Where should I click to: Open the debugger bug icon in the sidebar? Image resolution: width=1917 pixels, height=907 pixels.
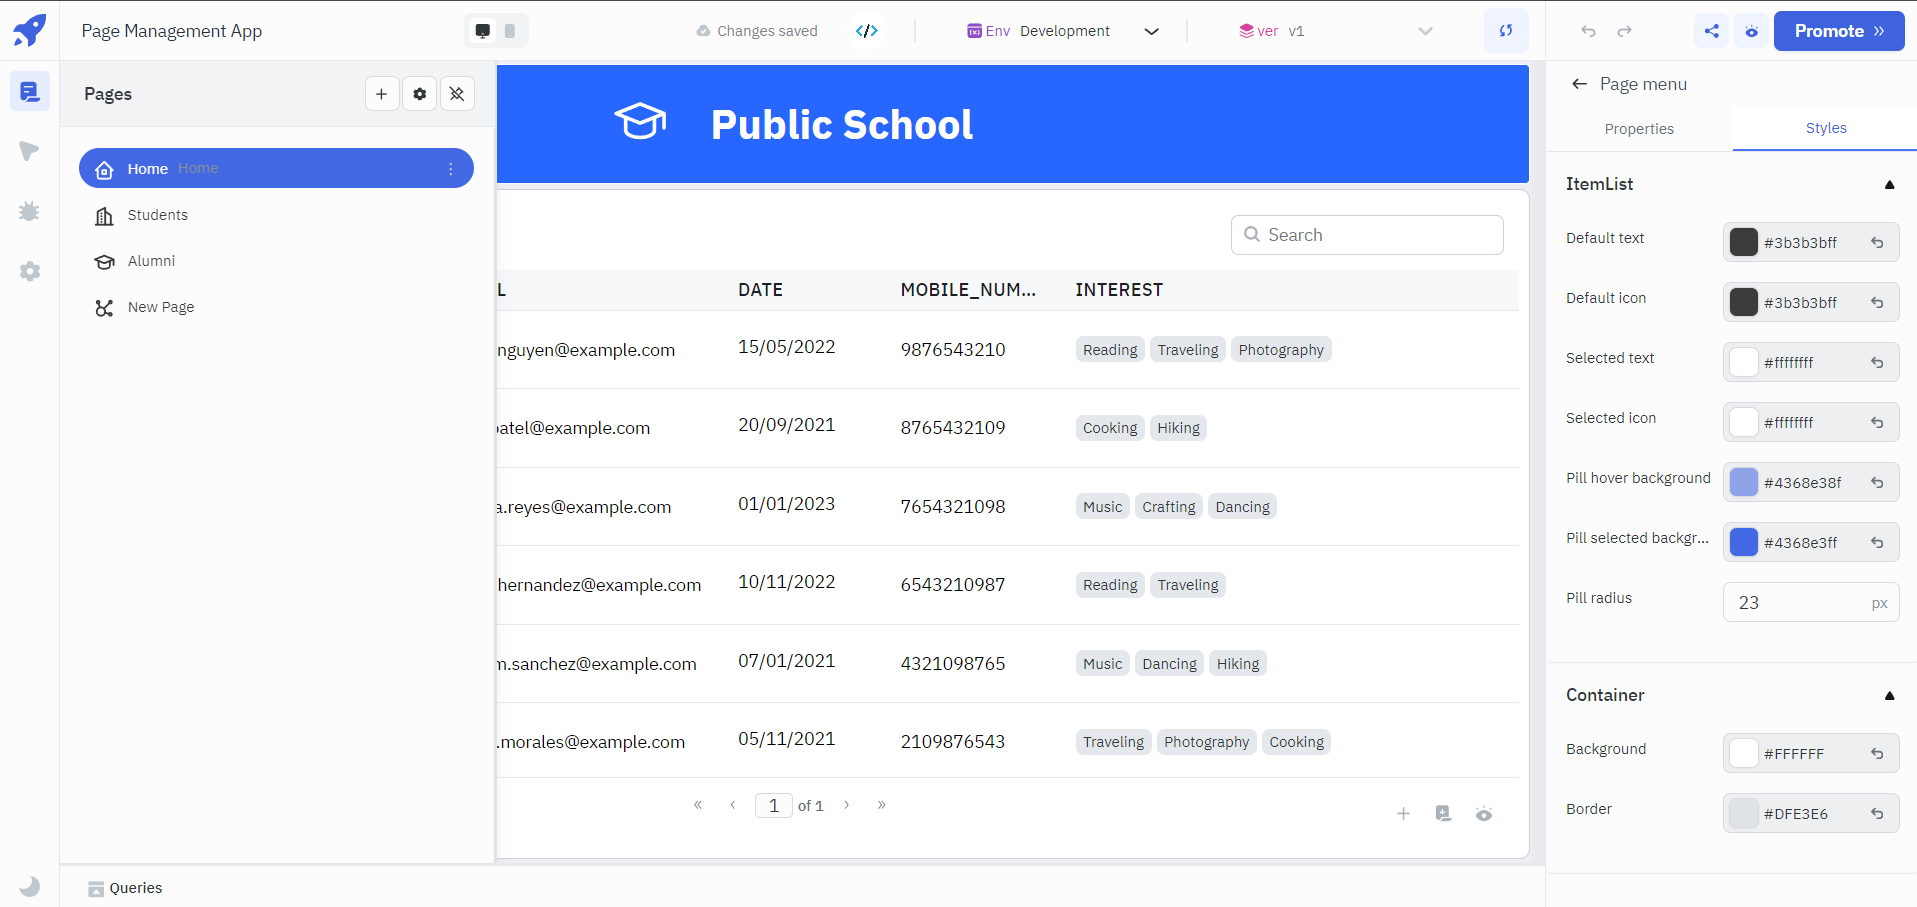click(x=29, y=211)
